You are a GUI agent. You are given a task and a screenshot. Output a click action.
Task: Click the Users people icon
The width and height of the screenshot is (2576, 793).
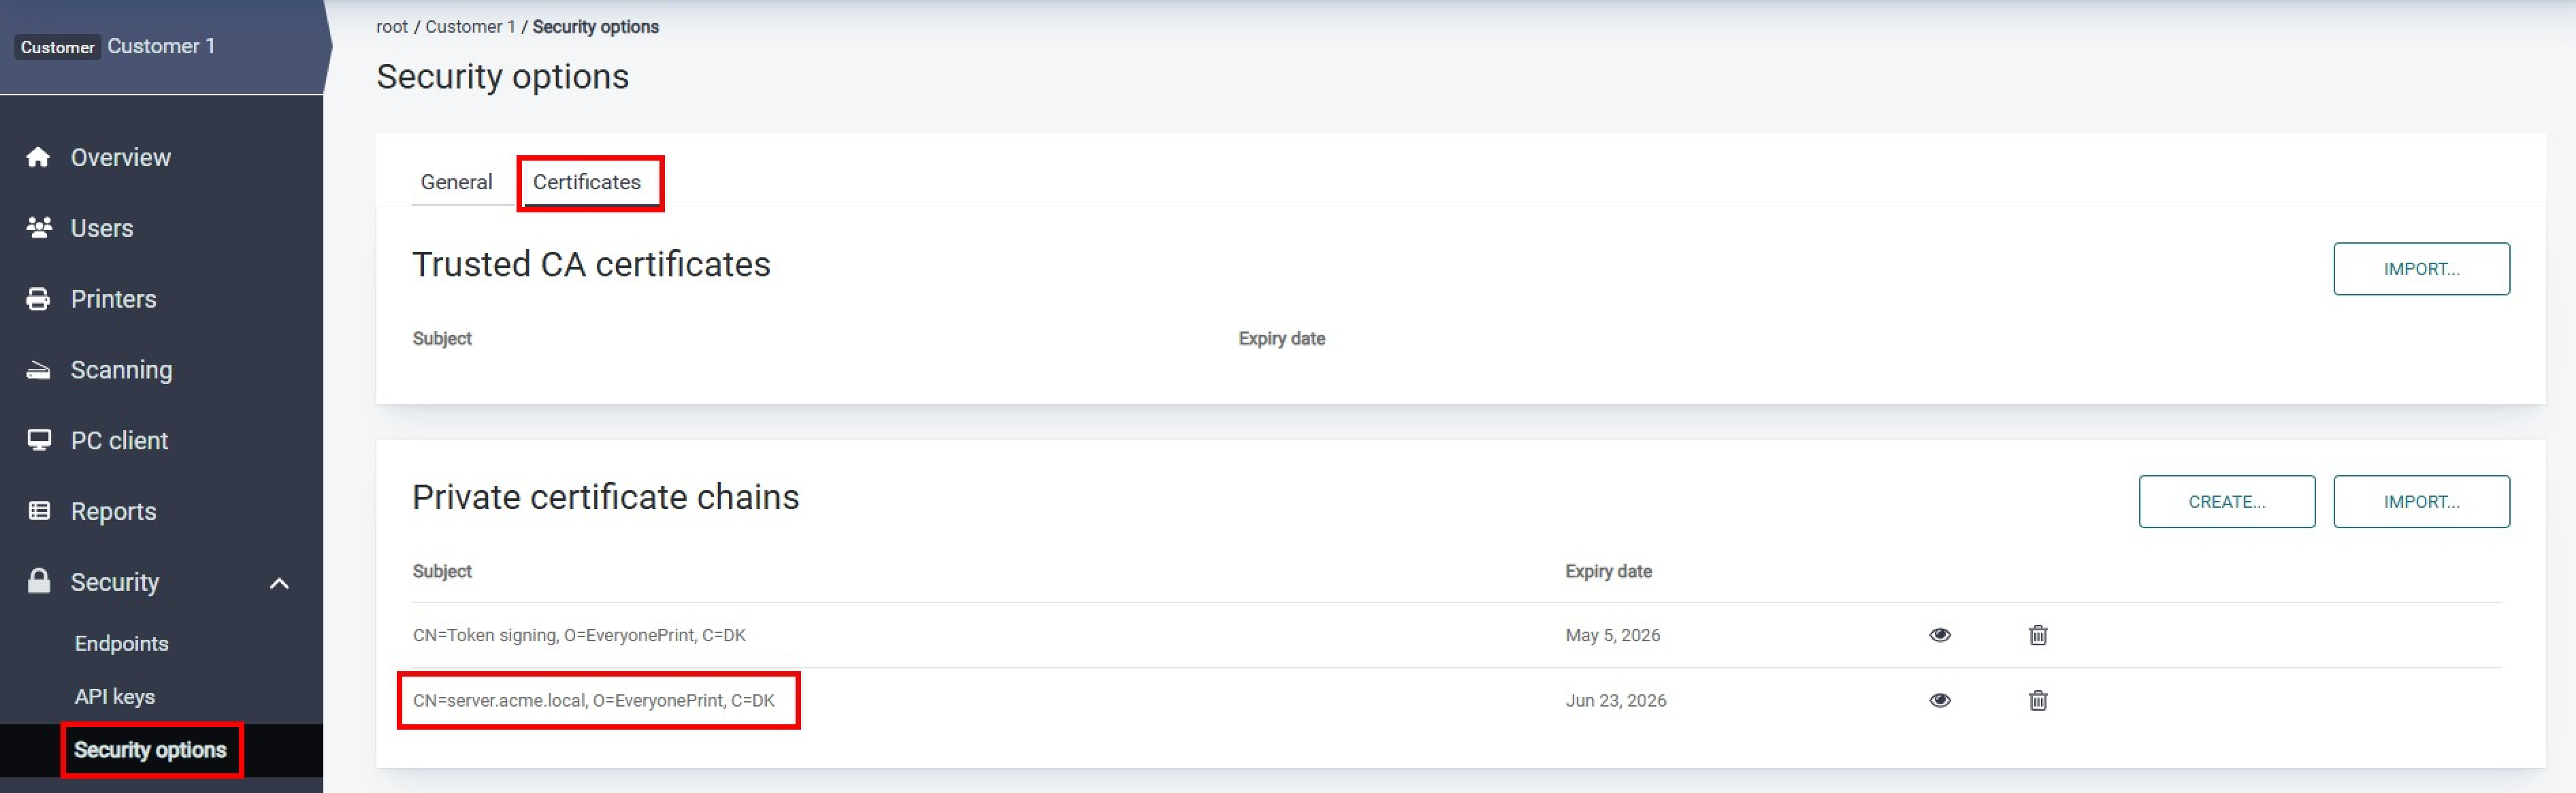(39, 228)
